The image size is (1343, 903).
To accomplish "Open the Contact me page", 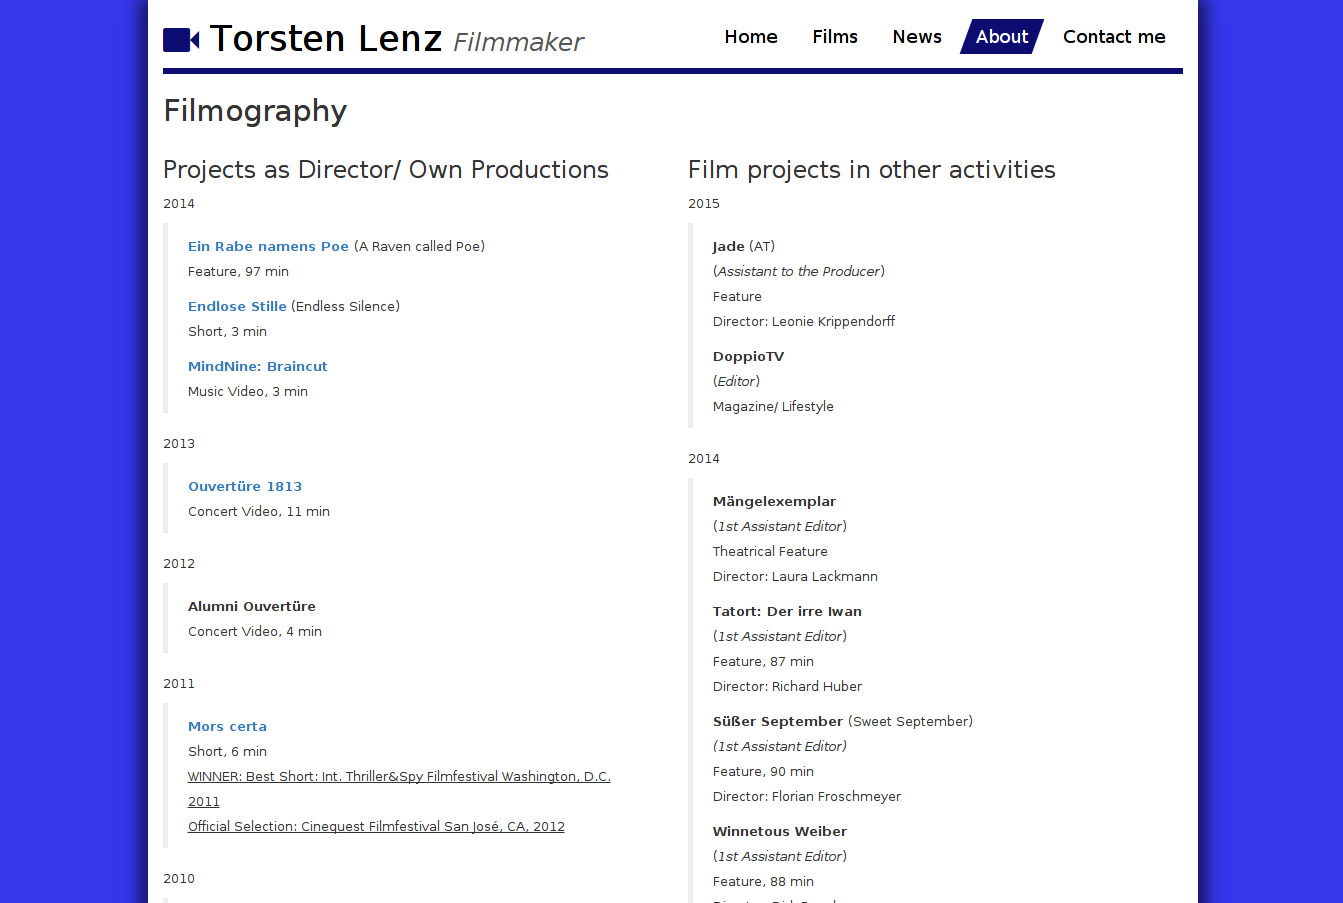I will [1113, 37].
